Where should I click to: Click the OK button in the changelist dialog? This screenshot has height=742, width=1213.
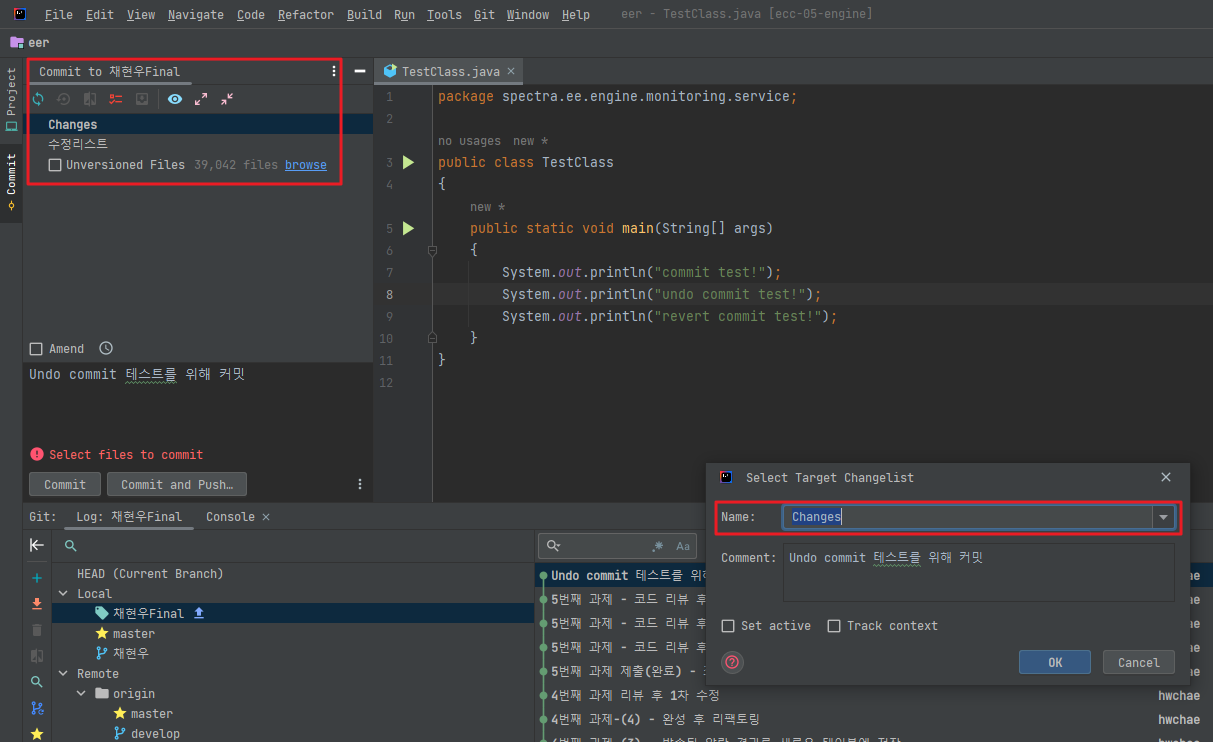point(1055,662)
